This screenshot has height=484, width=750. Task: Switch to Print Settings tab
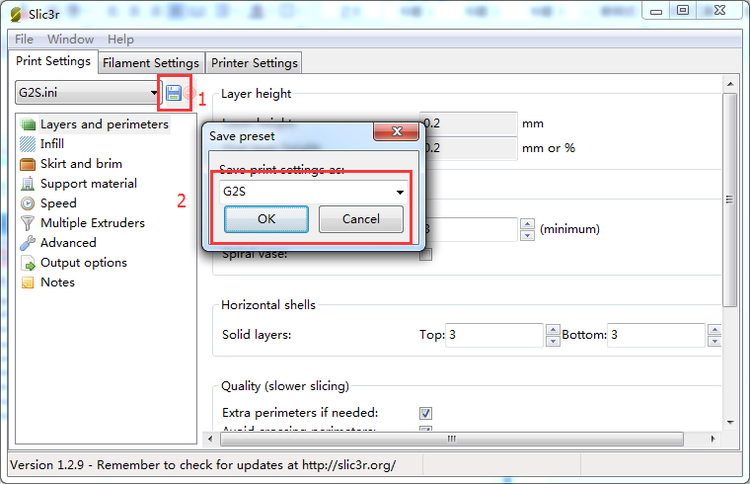(x=54, y=61)
